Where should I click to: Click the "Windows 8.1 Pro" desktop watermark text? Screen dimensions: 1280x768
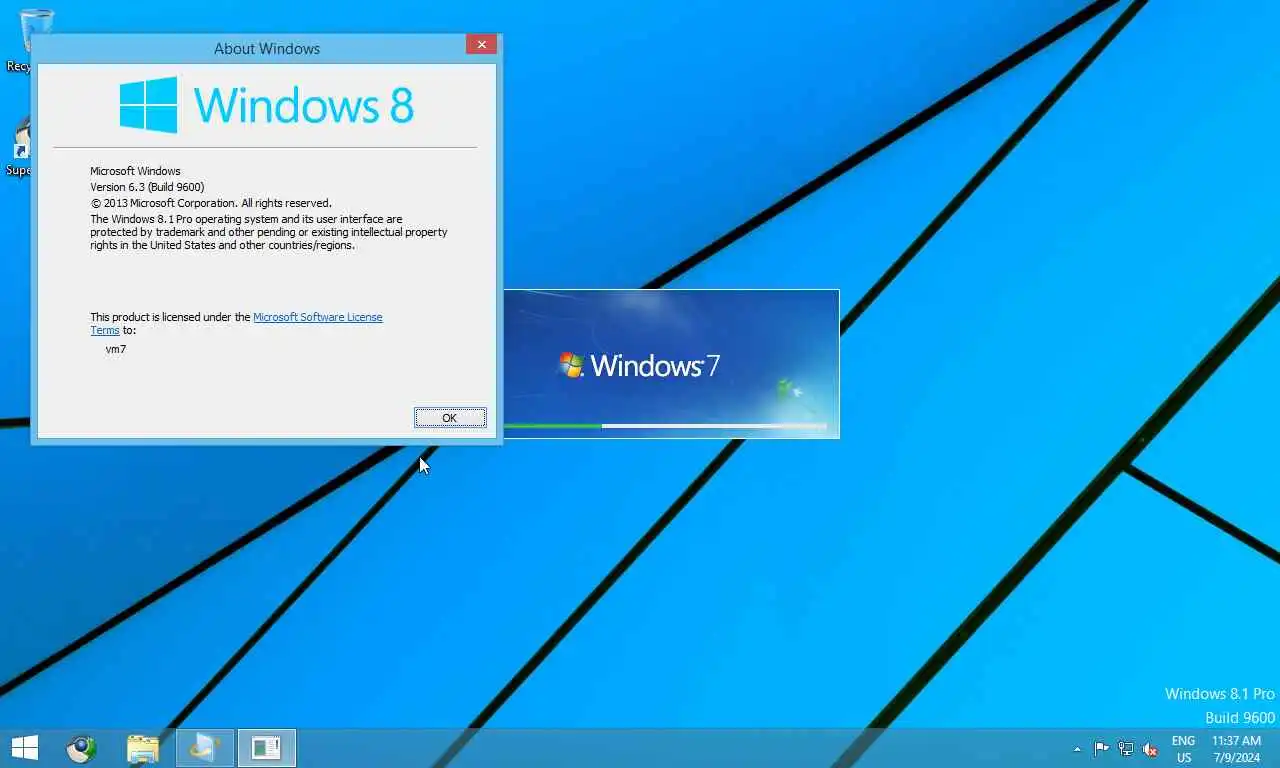1220,693
